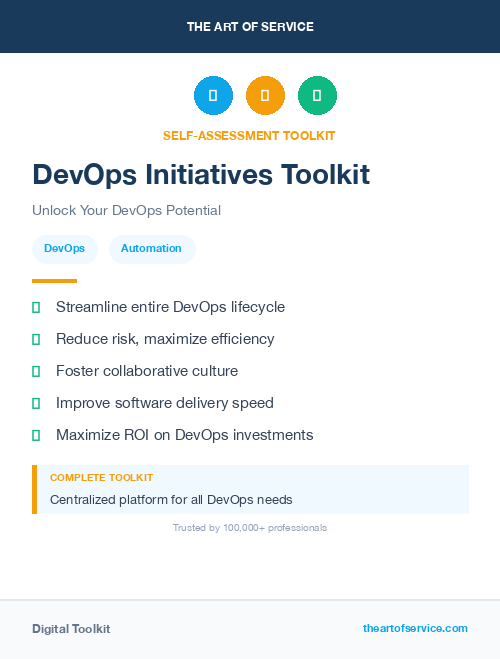Click text Improve software delivery speed
Image resolution: width=500 pixels, height=659 pixels.
pos(165,403)
